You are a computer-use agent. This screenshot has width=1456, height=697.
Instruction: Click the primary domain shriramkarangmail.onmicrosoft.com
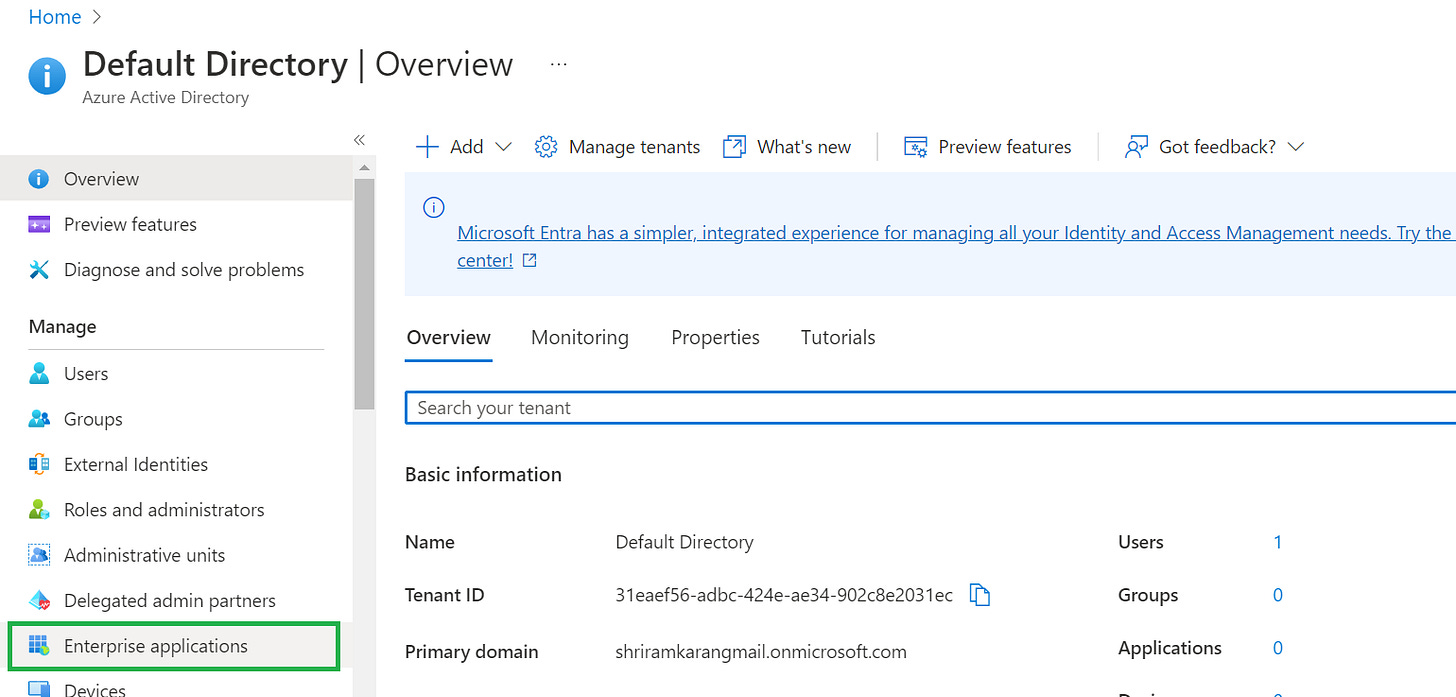point(761,652)
